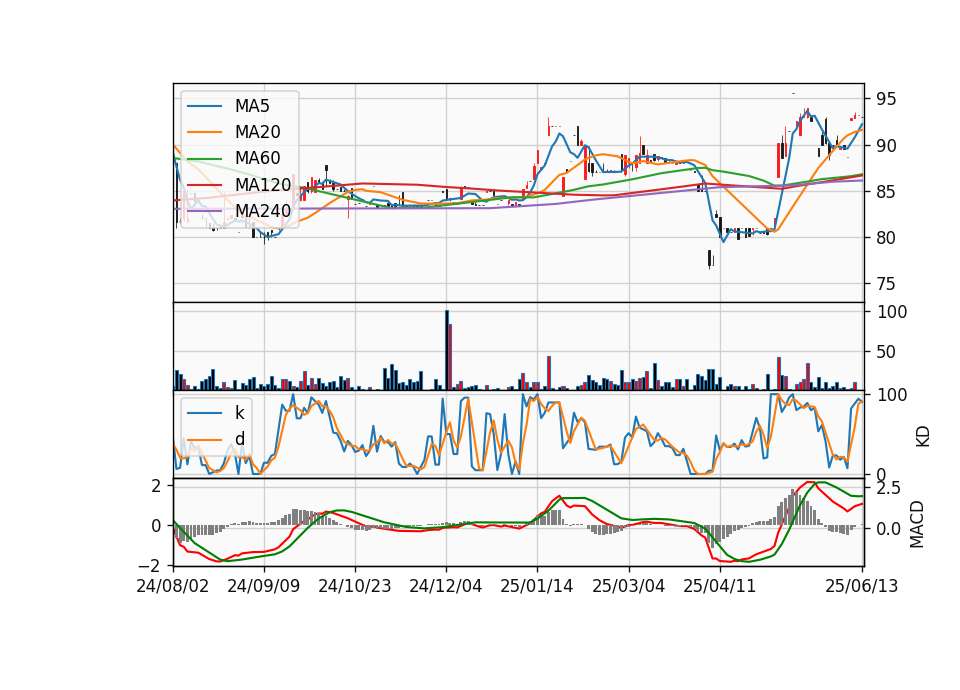Screen dimensions: 960x690
Task: Click the 25/04/11 date axis label
Action: pos(719,586)
